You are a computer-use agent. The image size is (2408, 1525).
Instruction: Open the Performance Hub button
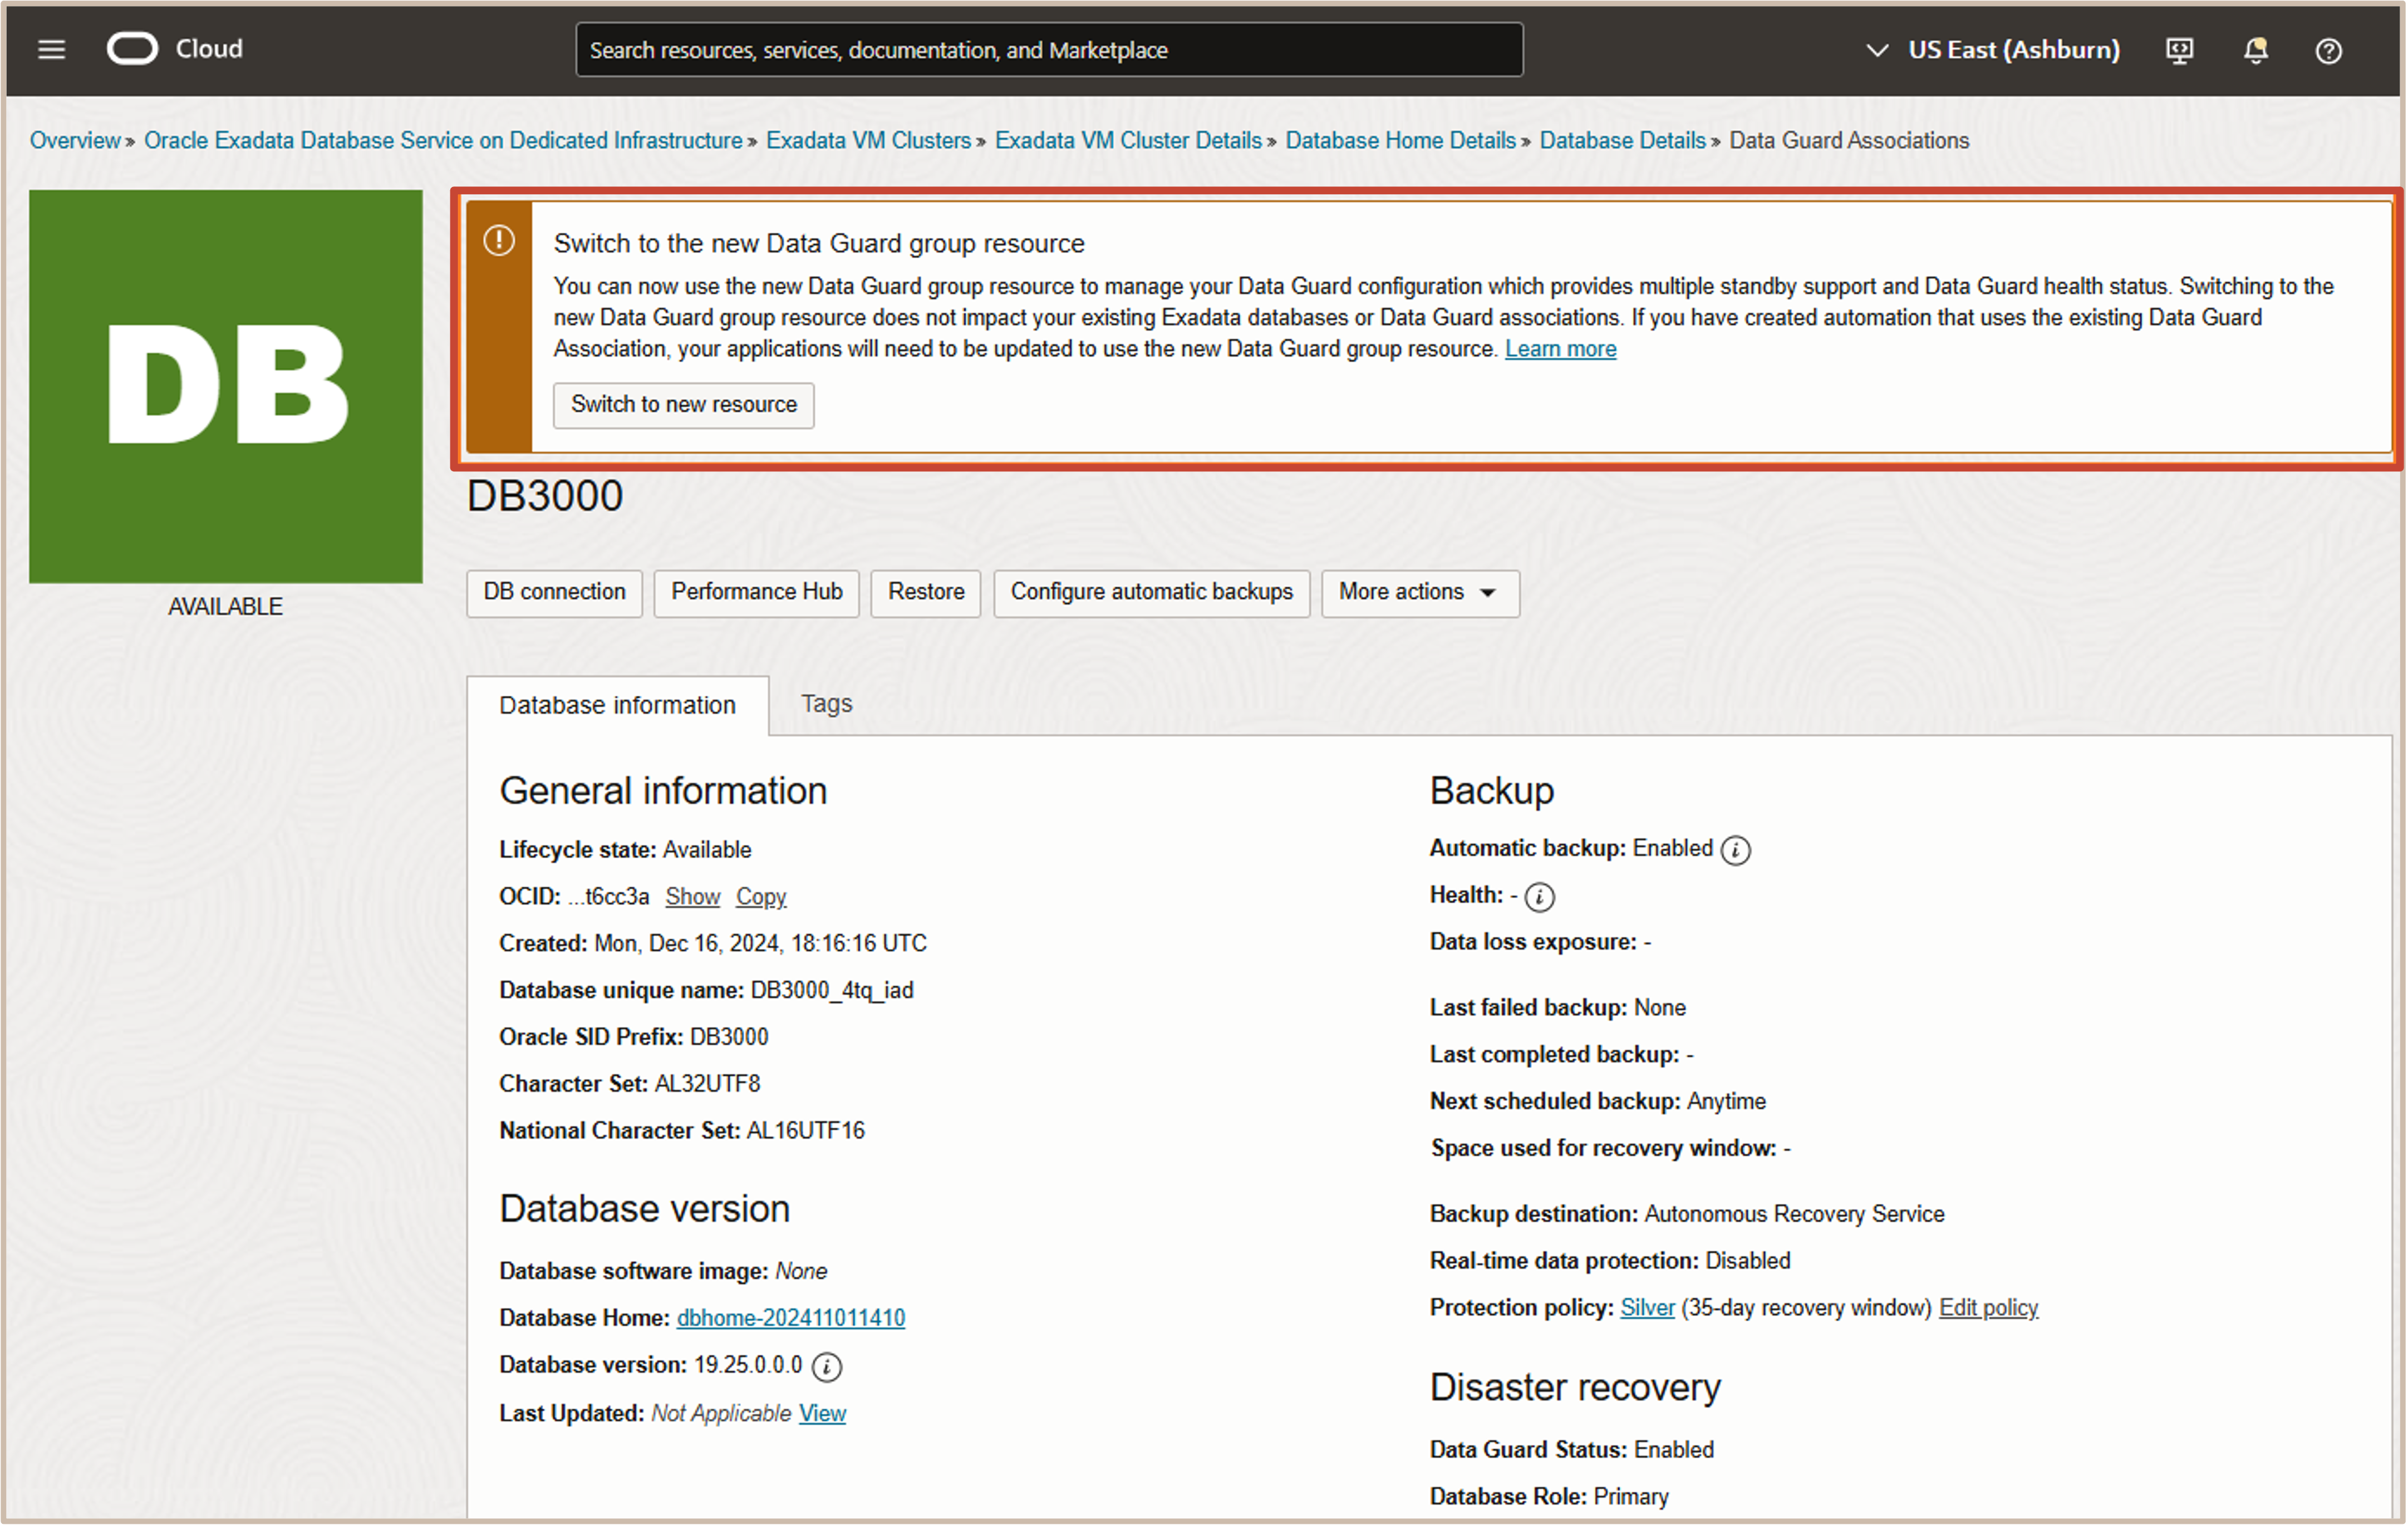(756, 593)
